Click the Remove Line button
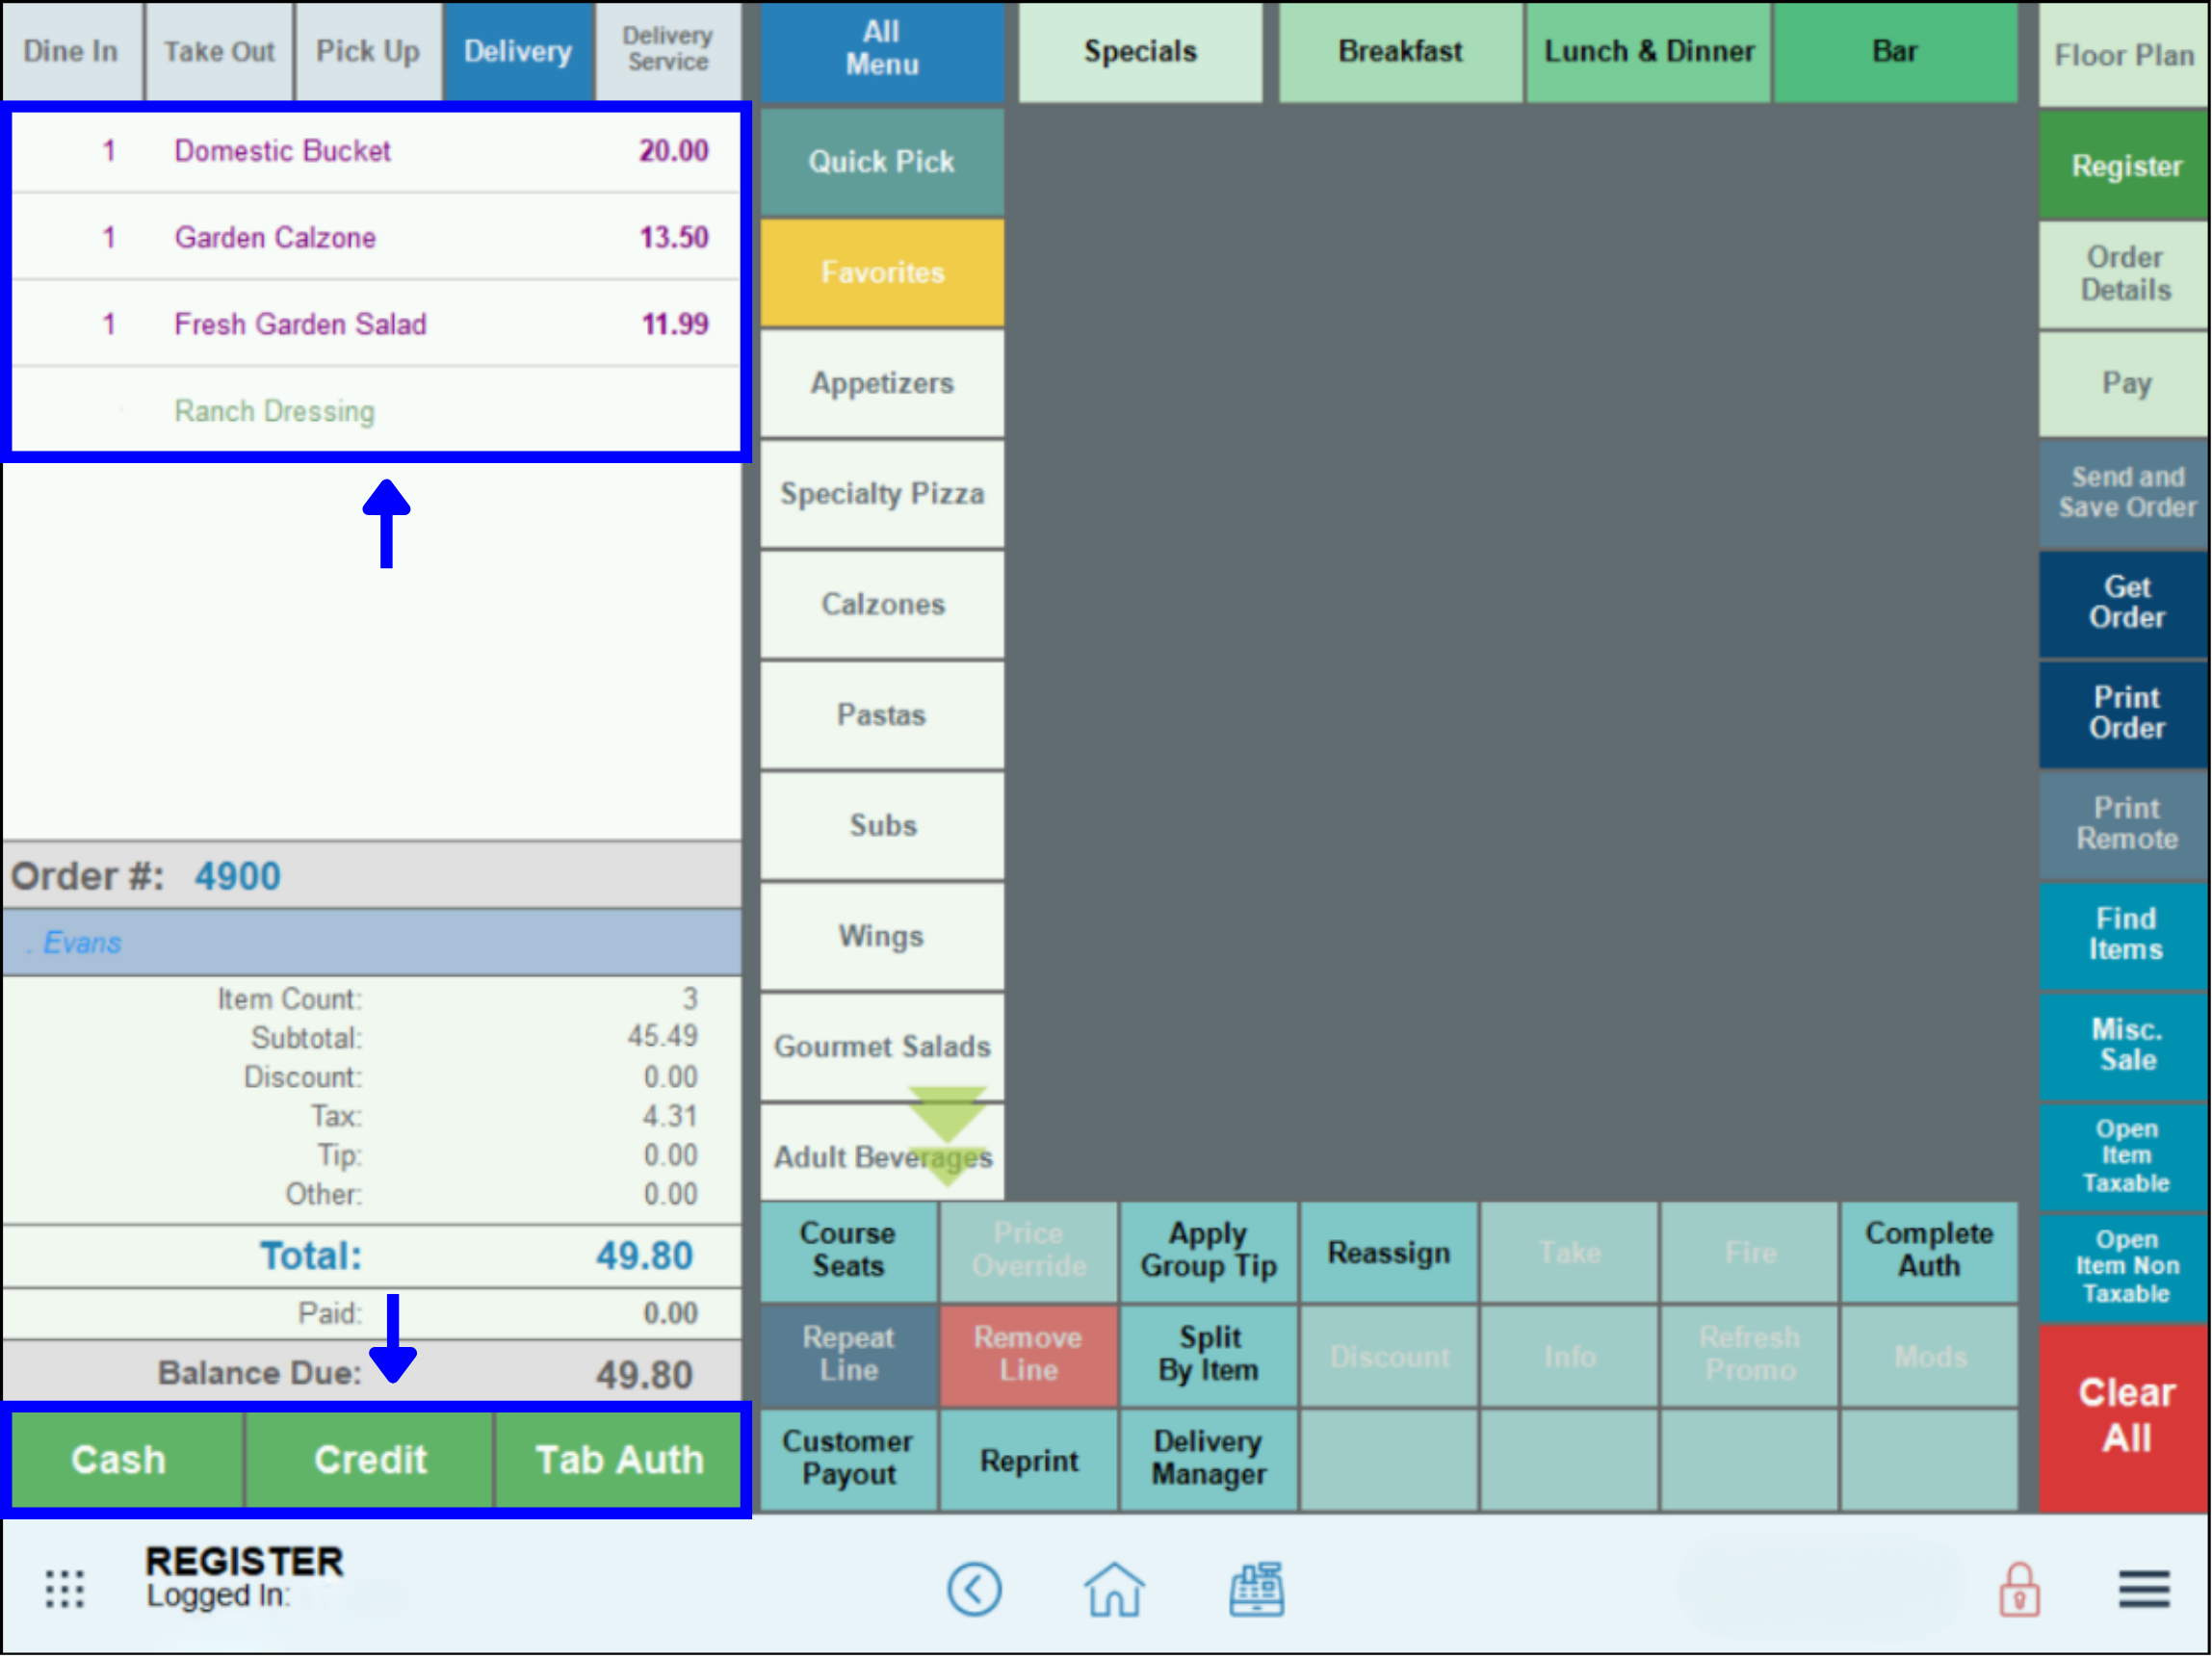Viewport: 2212px width, 1658px height. pos(1028,1355)
